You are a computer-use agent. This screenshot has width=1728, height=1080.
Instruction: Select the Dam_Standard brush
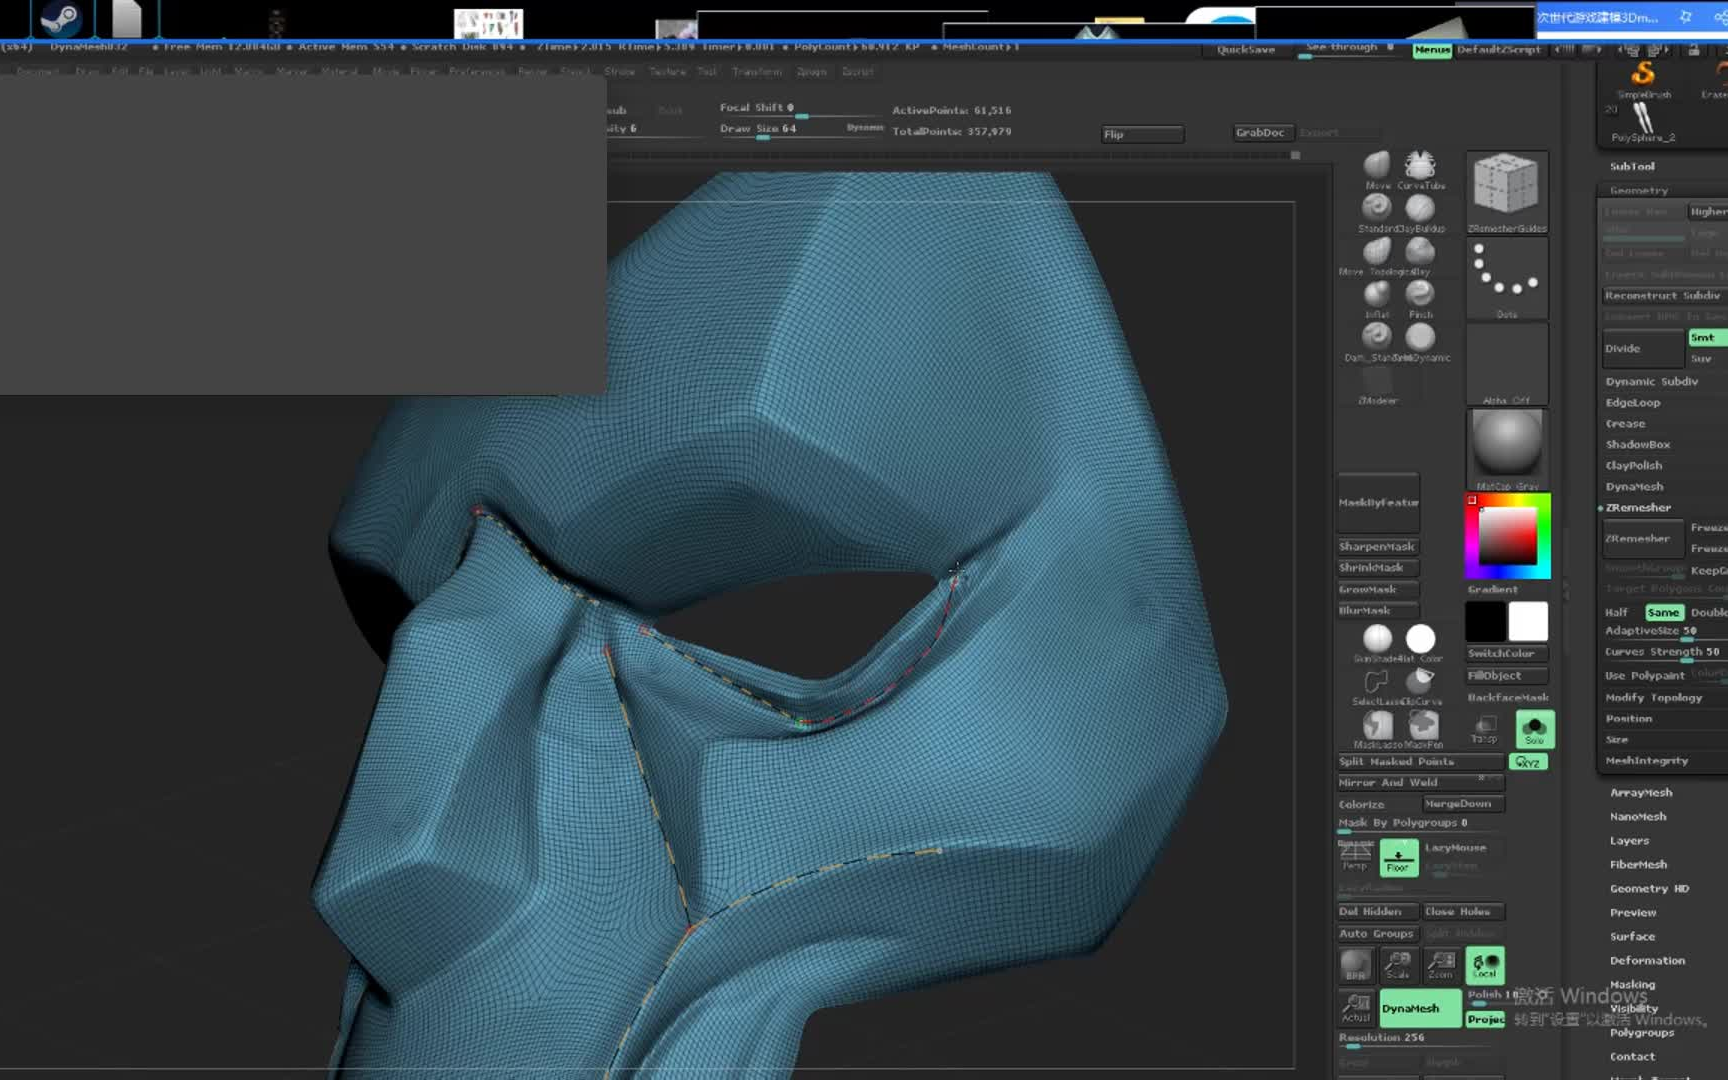coord(1377,337)
